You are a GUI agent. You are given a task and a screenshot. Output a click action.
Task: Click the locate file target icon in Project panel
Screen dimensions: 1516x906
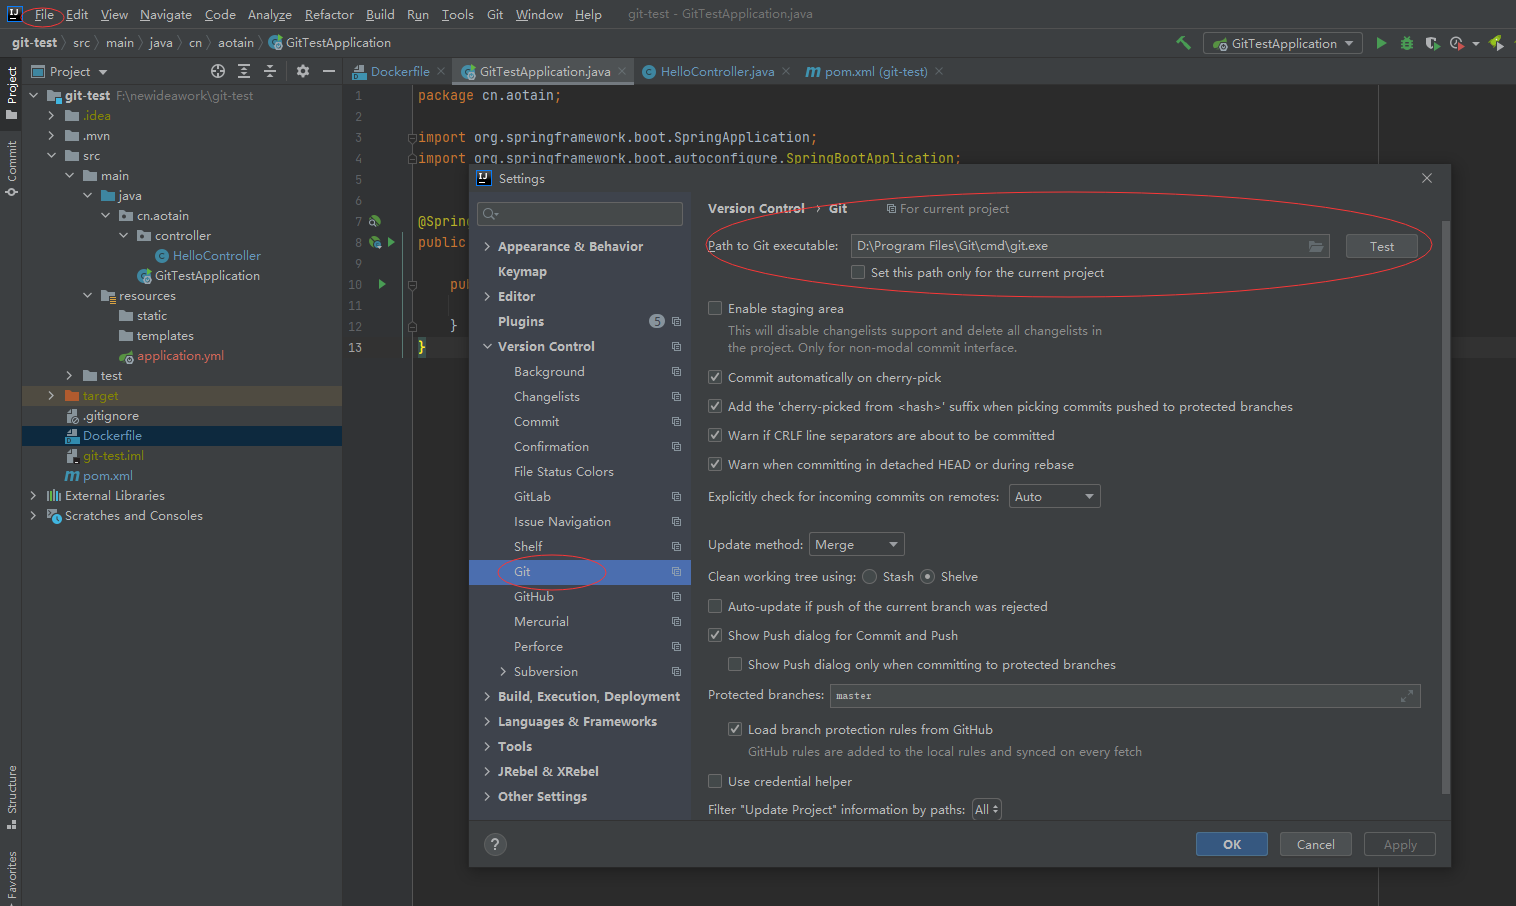pos(218,71)
